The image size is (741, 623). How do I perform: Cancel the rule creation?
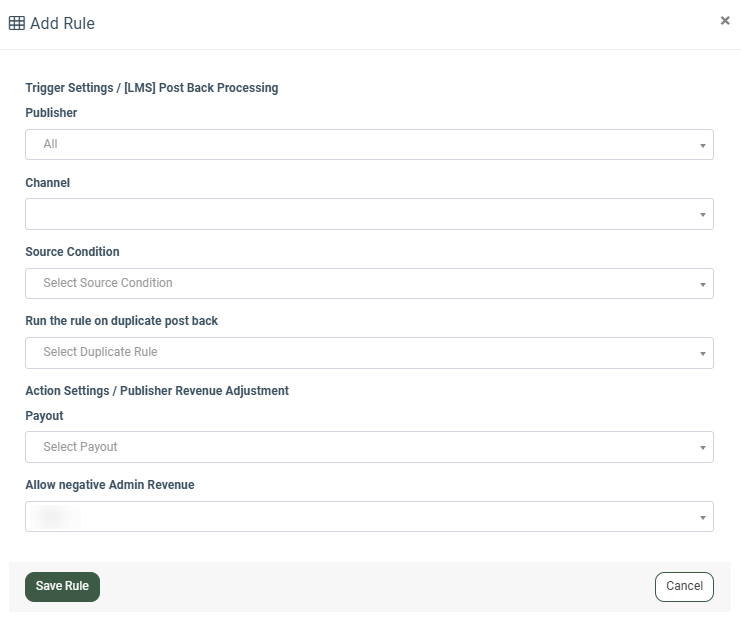coord(684,586)
